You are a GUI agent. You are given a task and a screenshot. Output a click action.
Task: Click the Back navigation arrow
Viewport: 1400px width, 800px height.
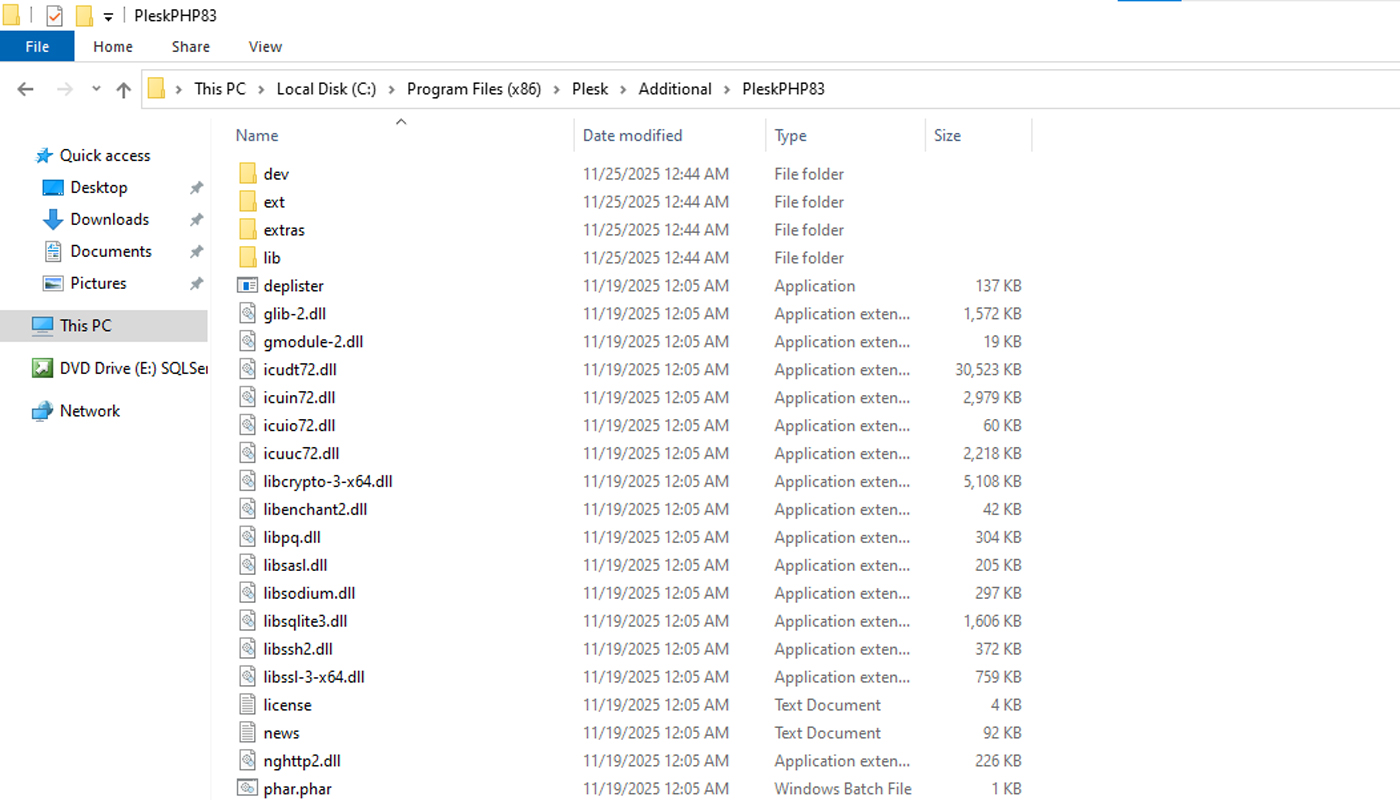[x=26, y=89]
